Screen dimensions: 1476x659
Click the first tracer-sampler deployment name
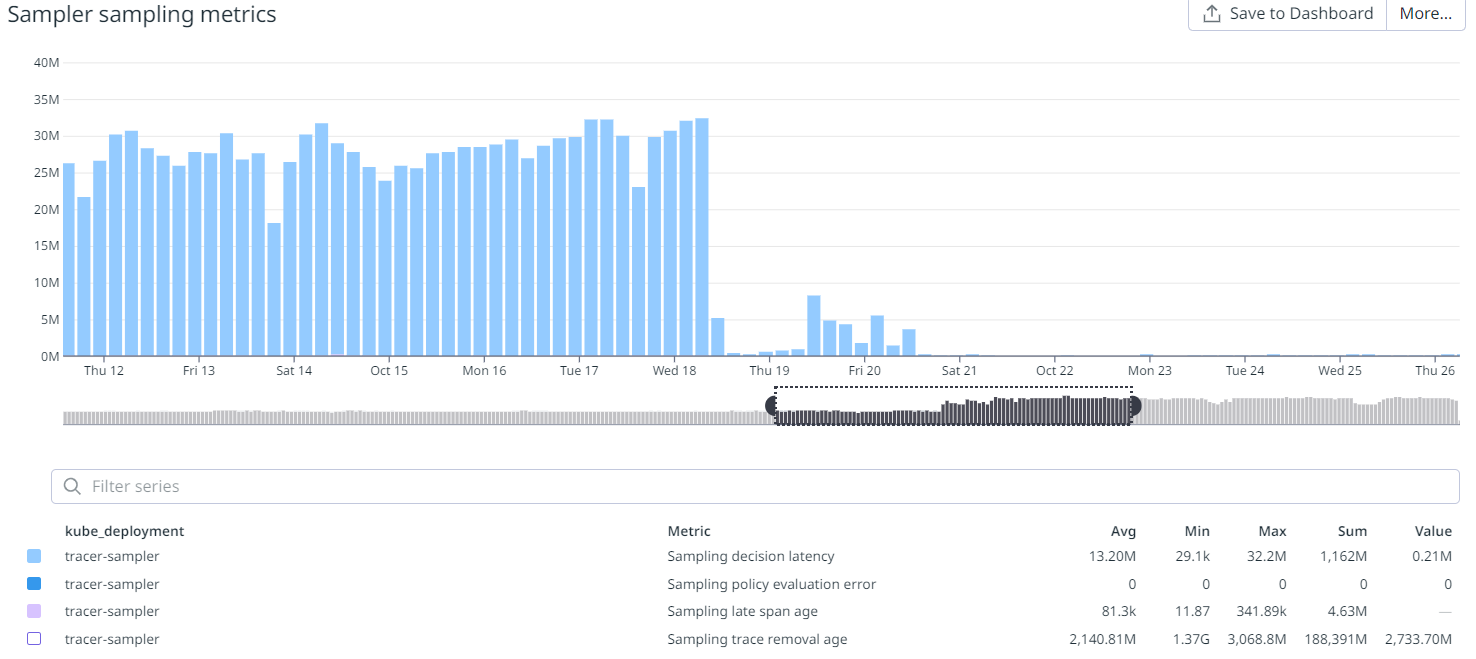click(x=112, y=556)
